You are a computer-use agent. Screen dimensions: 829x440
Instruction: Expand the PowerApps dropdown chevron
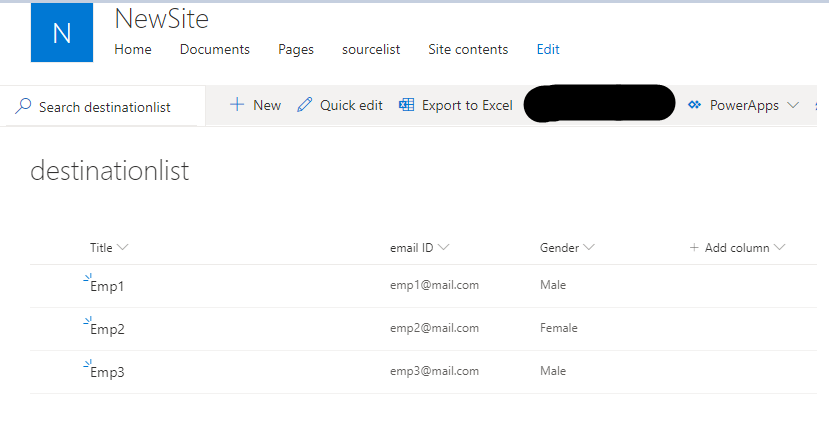[793, 105]
